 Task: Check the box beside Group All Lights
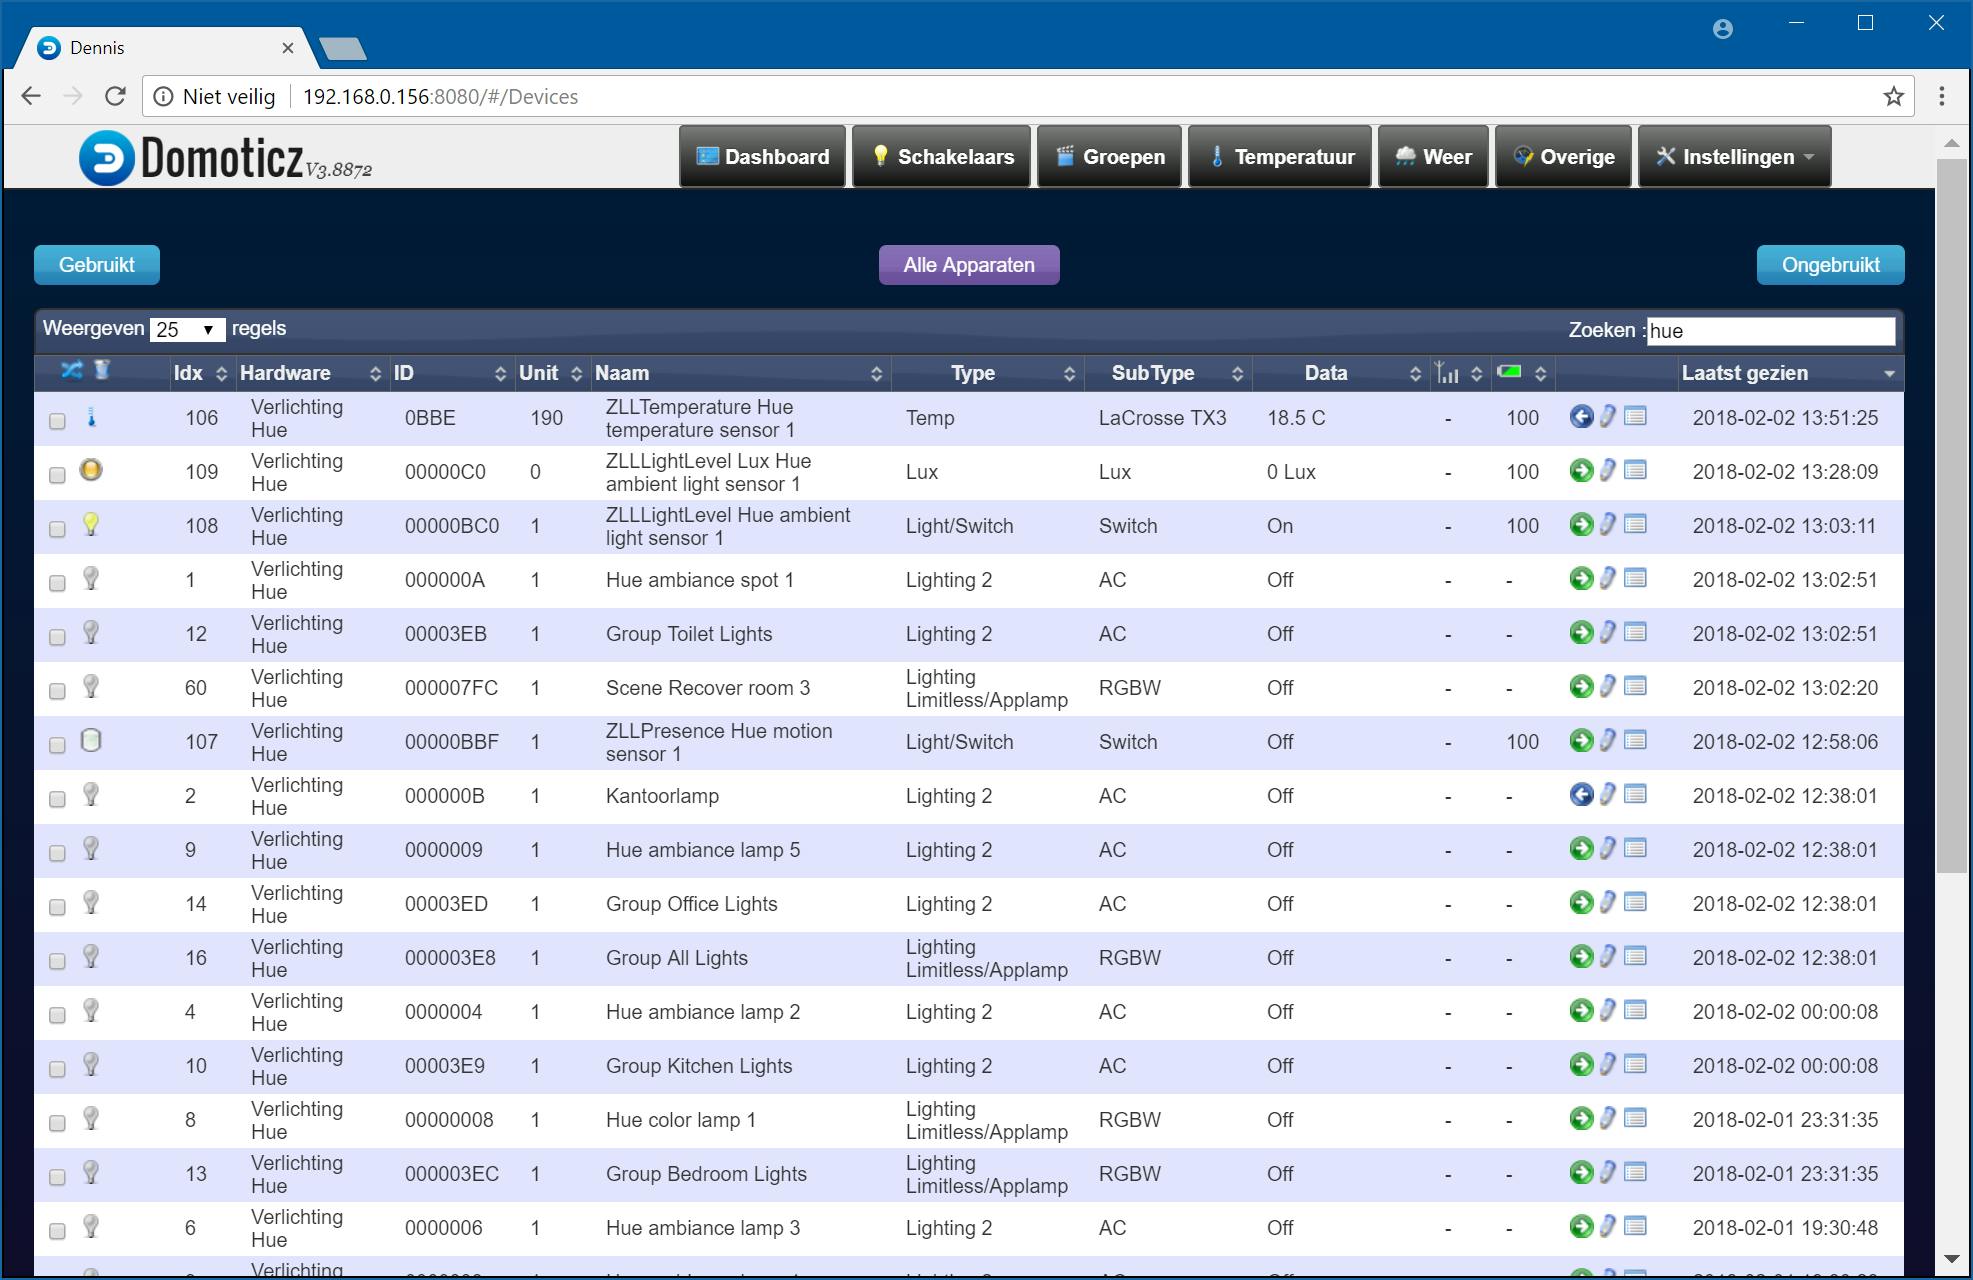(x=58, y=961)
